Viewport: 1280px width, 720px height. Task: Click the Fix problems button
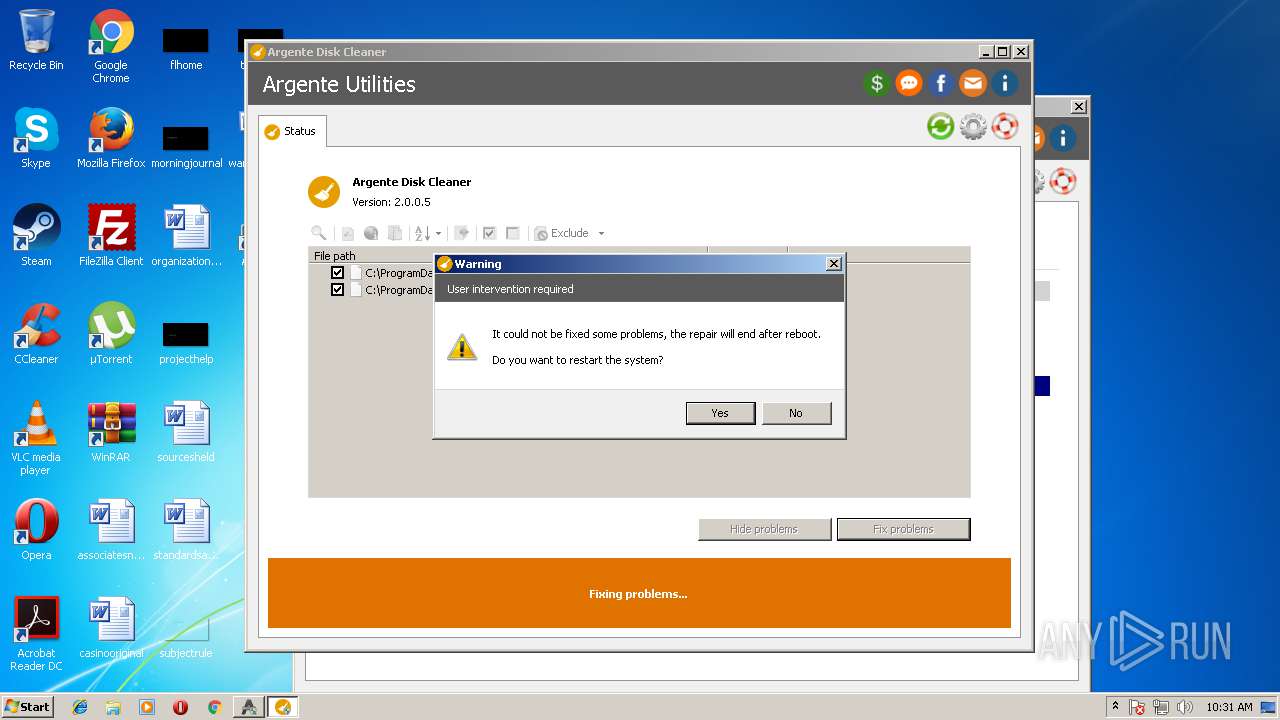point(903,529)
